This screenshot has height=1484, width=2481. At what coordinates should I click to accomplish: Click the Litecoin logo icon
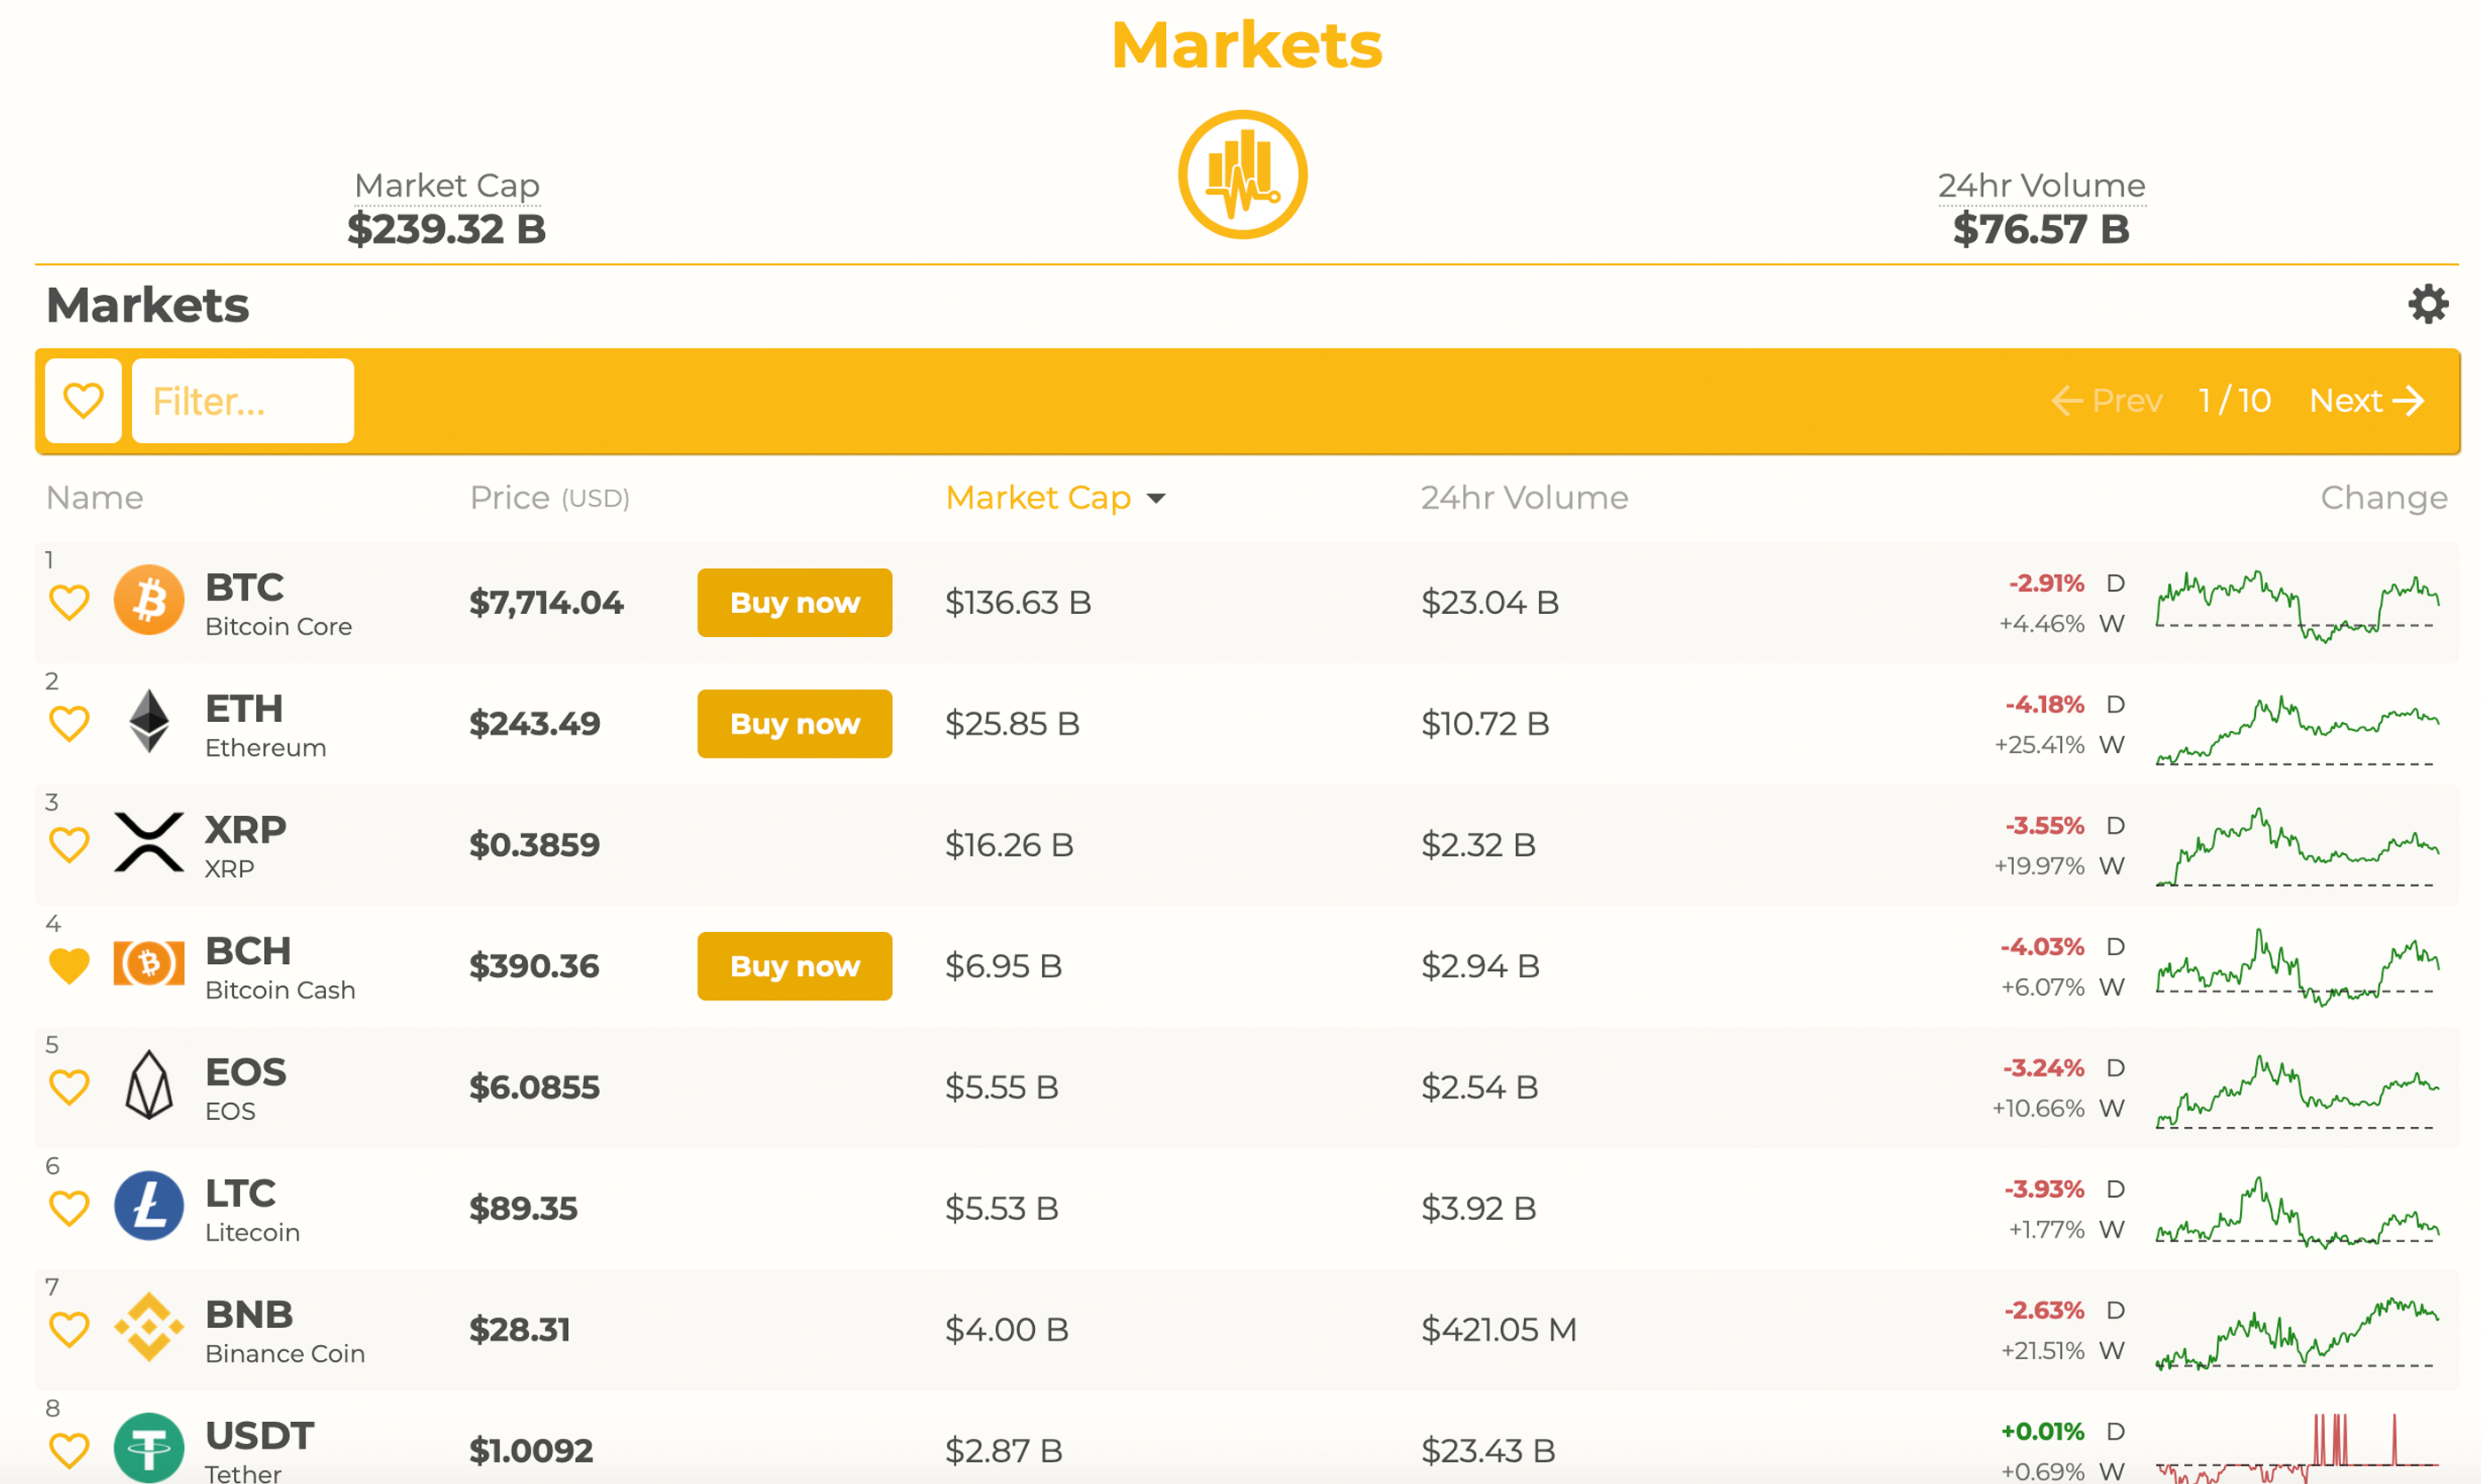(x=149, y=1206)
